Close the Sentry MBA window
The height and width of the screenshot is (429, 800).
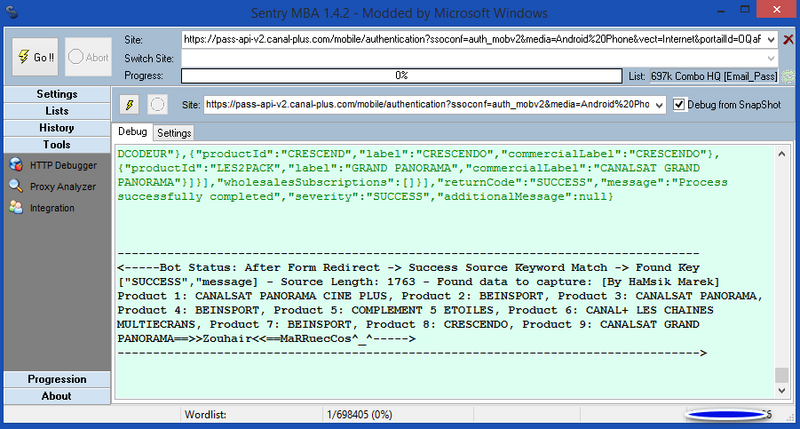pyautogui.click(x=777, y=10)
